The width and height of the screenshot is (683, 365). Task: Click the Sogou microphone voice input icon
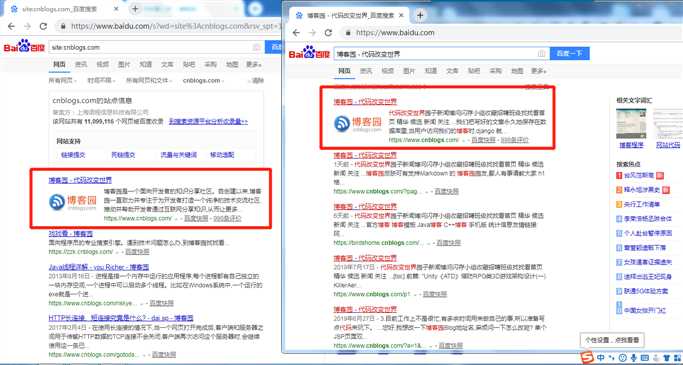coord(634,358)
